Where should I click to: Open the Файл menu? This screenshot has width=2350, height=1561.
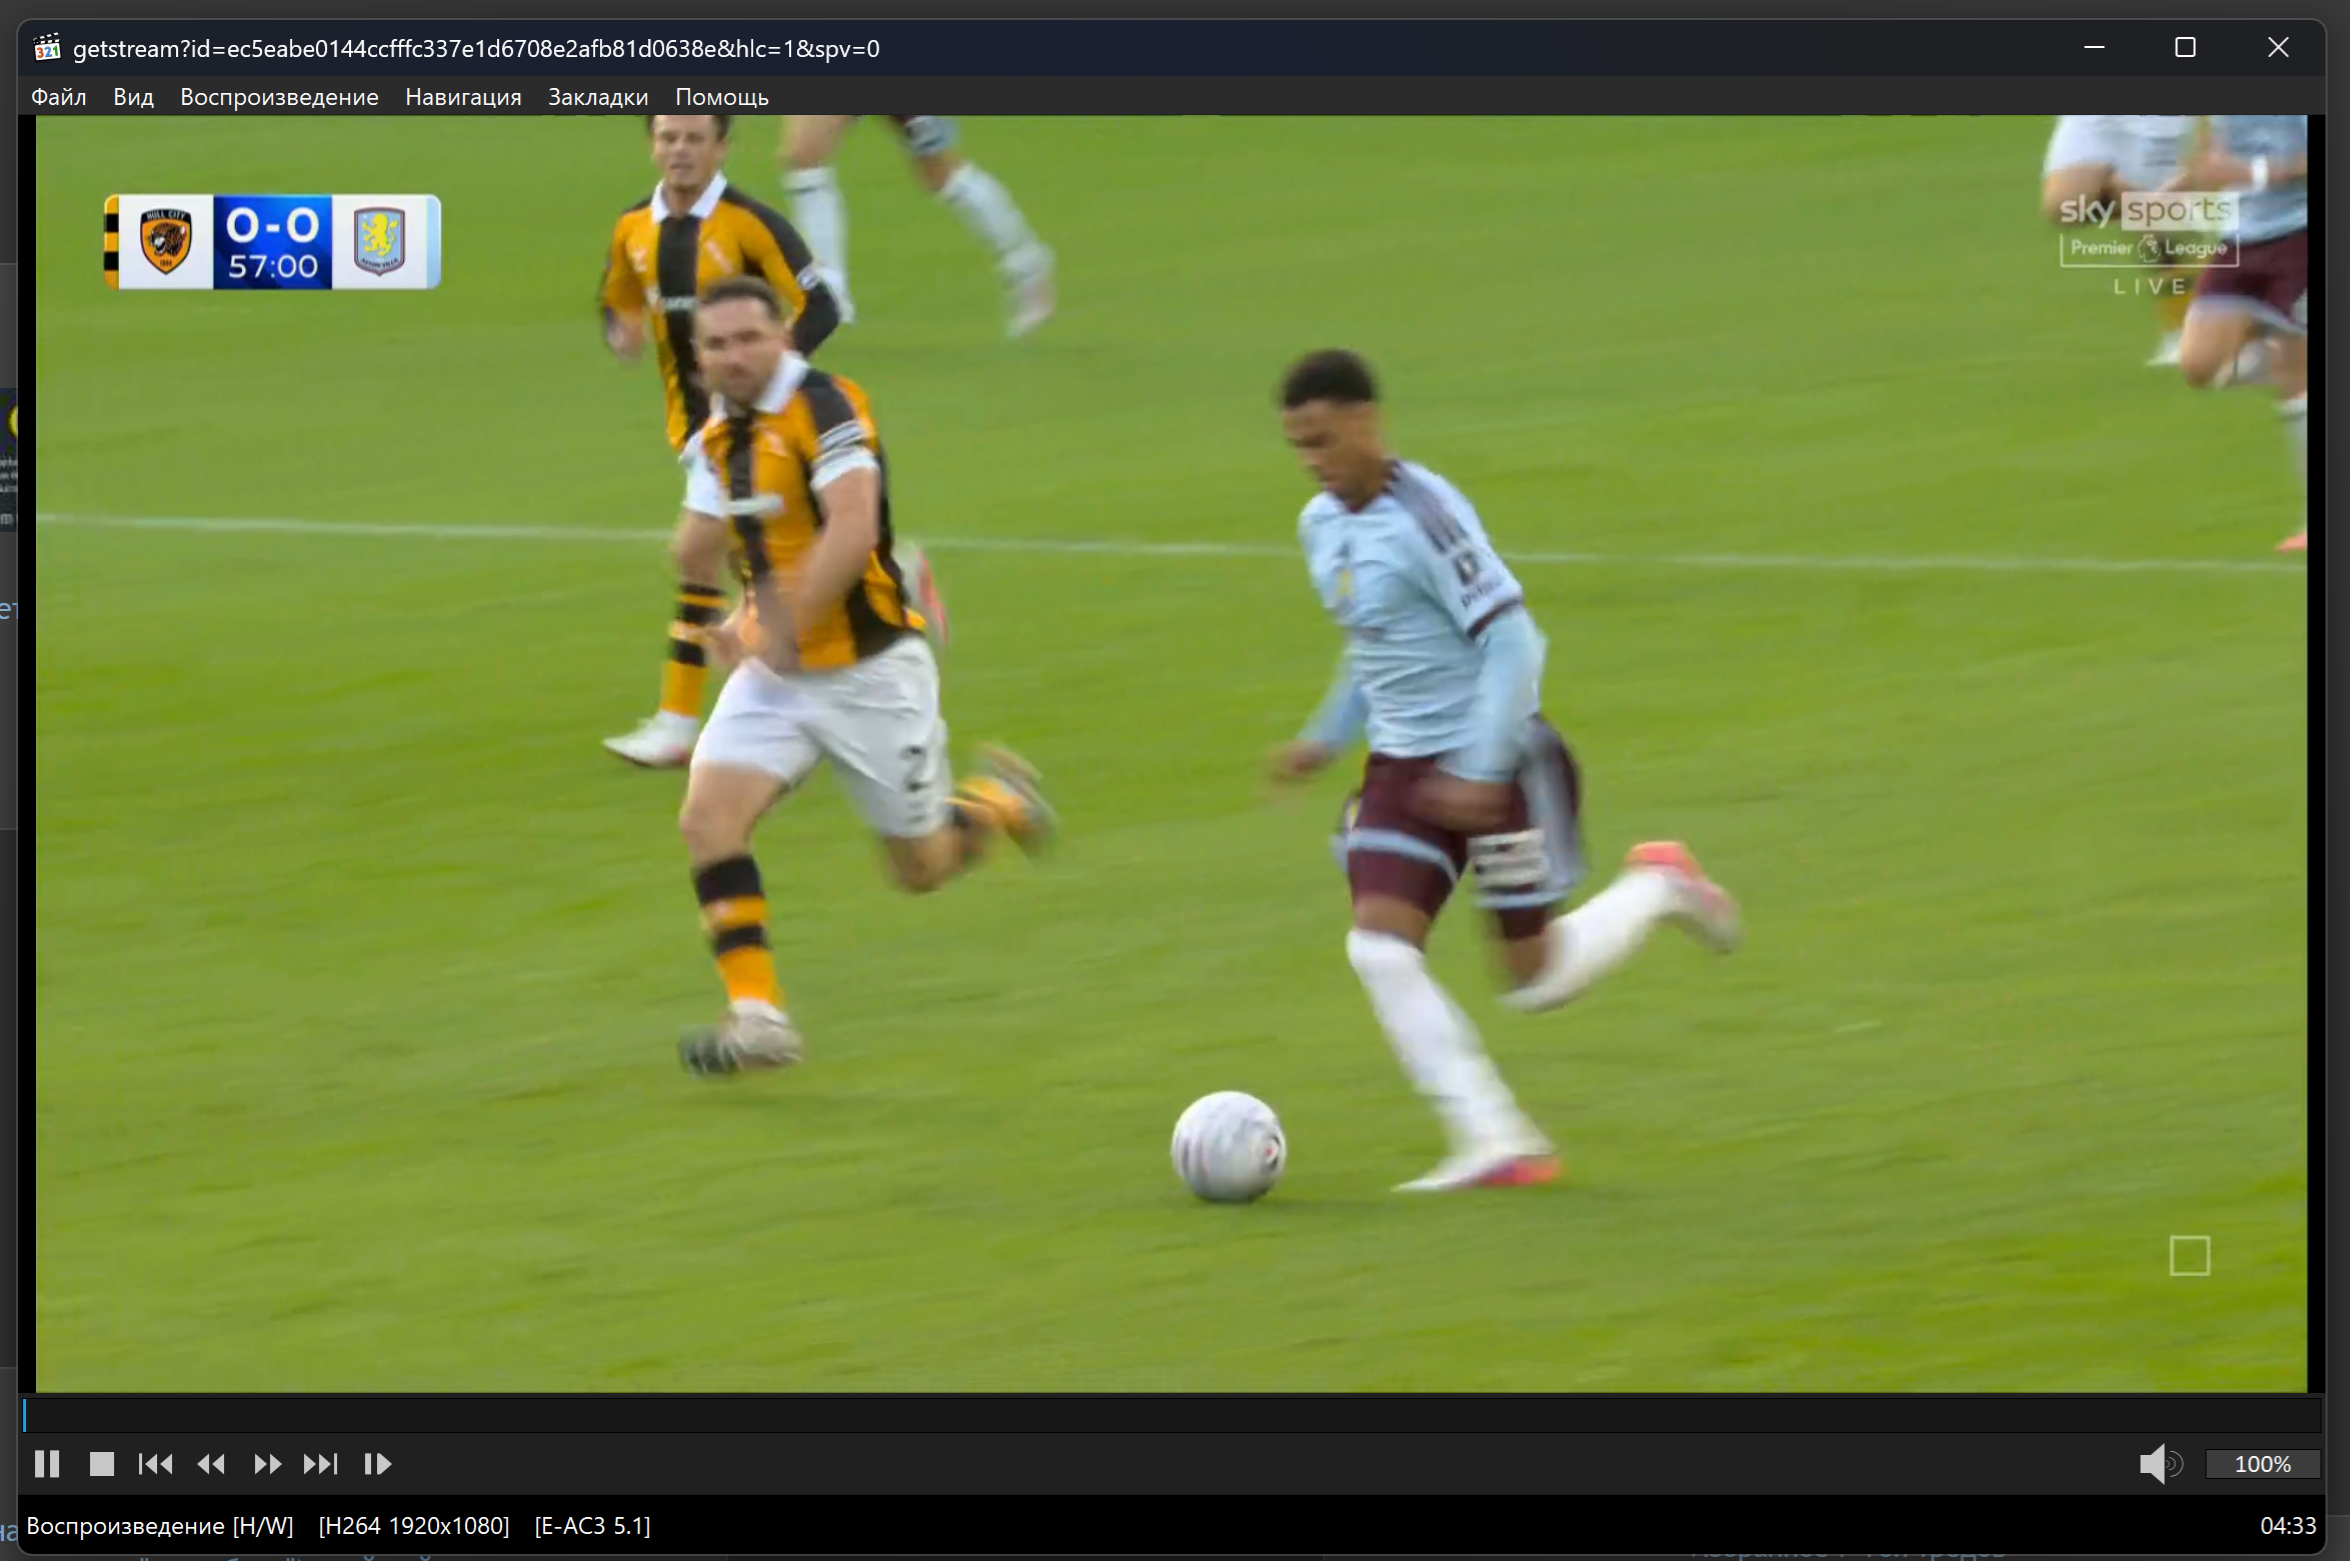pos(59,97)
